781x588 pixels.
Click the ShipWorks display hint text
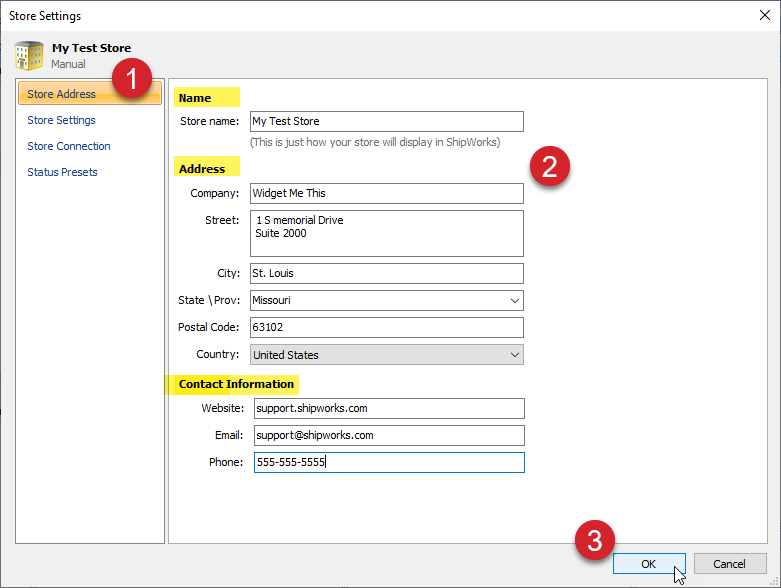(375, 142)
